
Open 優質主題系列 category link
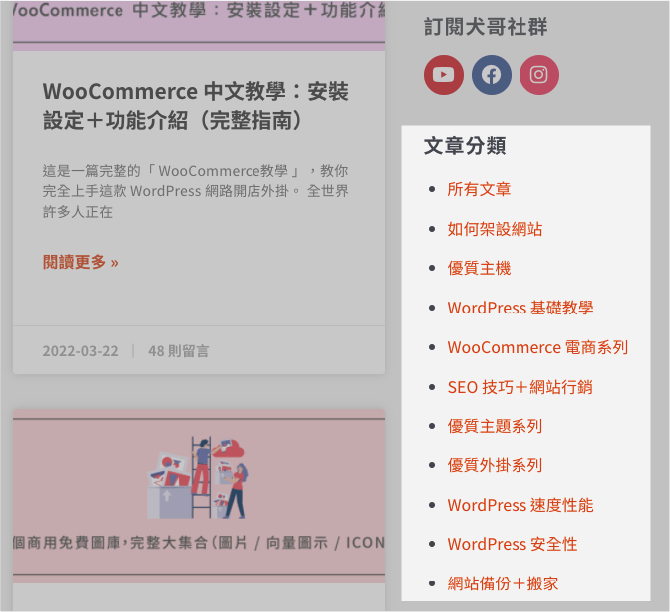(x=495, y=426)
